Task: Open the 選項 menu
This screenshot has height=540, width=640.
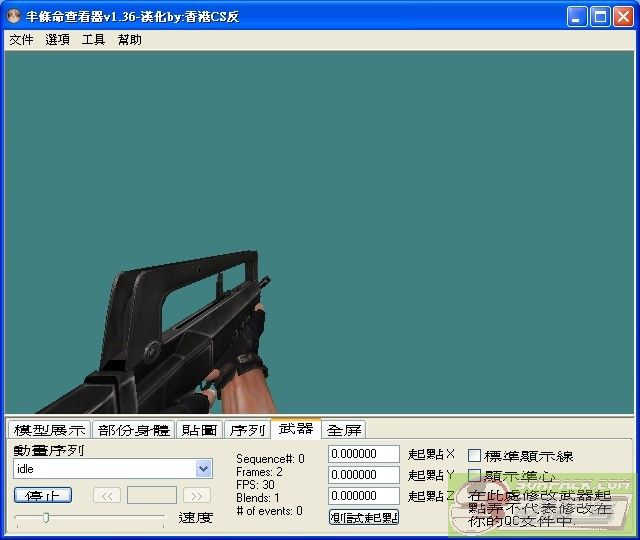Action: (57, 40)
